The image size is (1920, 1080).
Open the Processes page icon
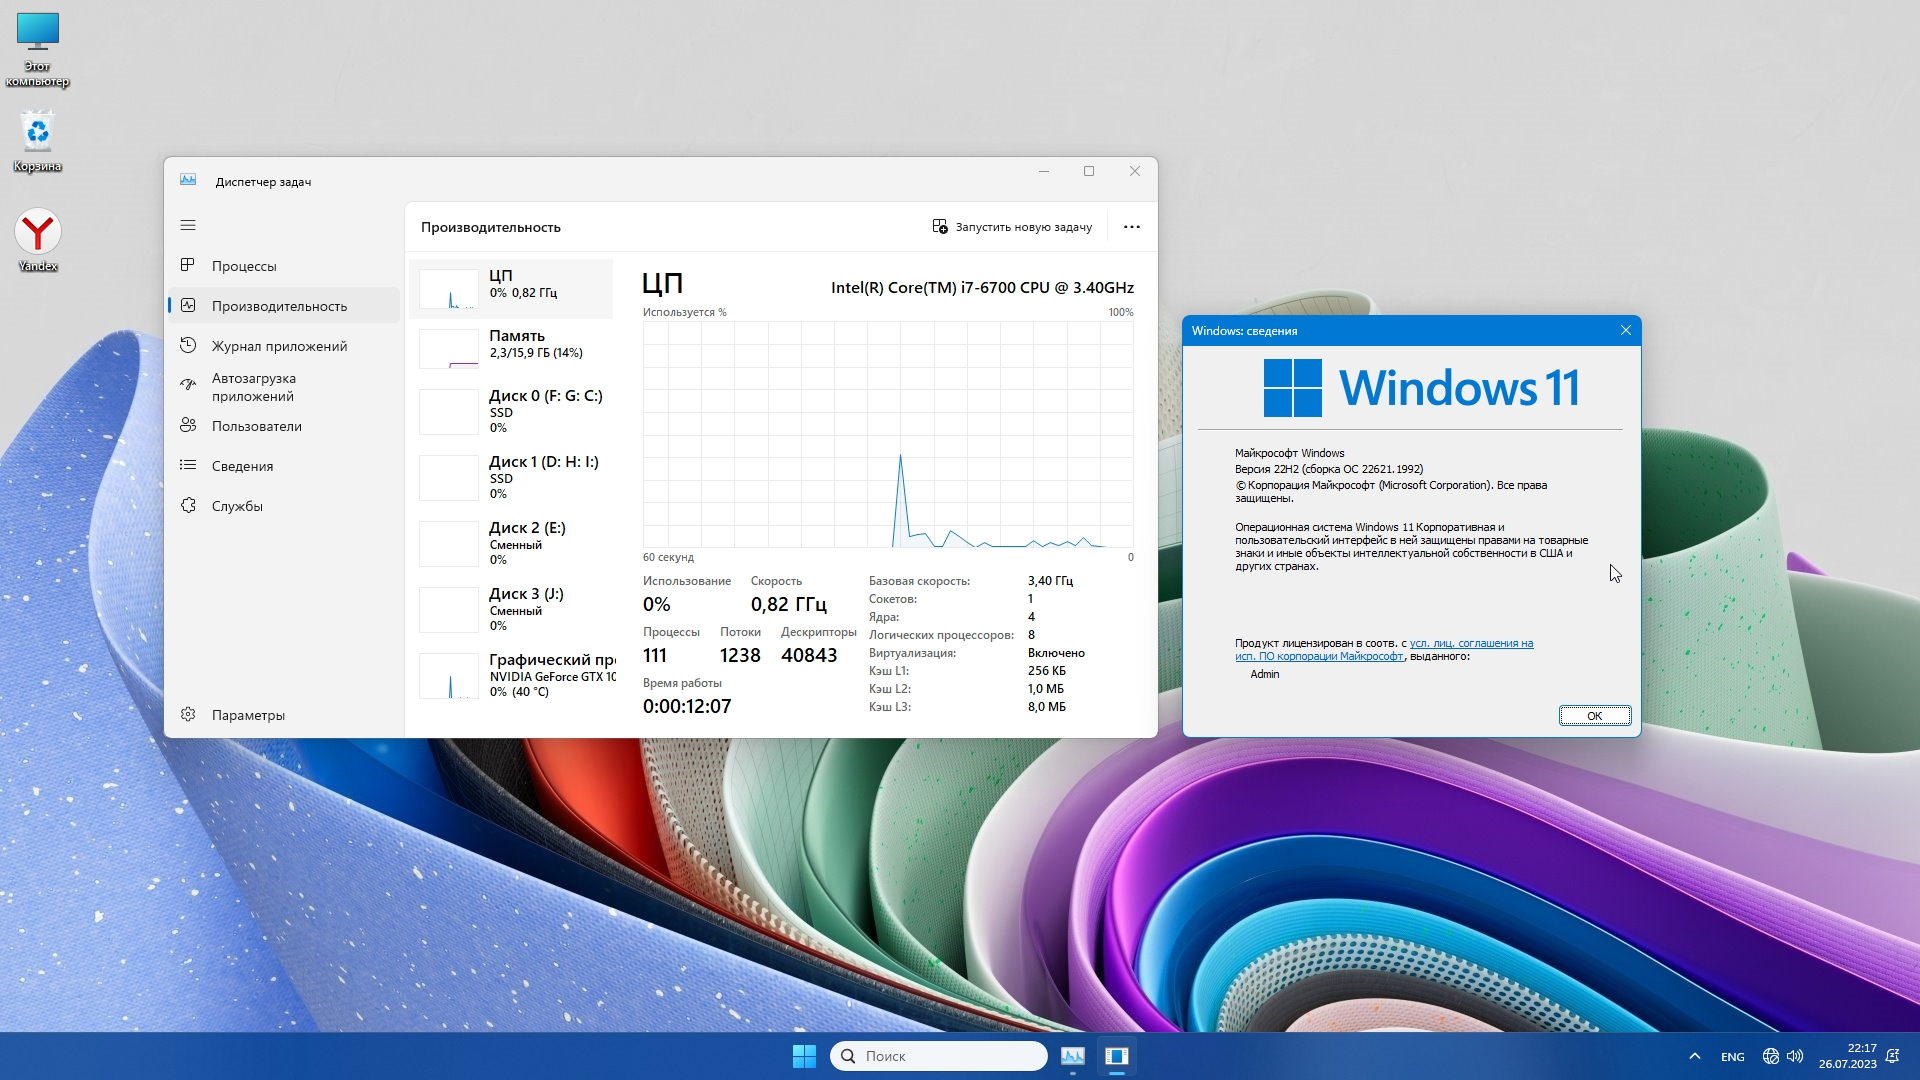click(188, 265)
